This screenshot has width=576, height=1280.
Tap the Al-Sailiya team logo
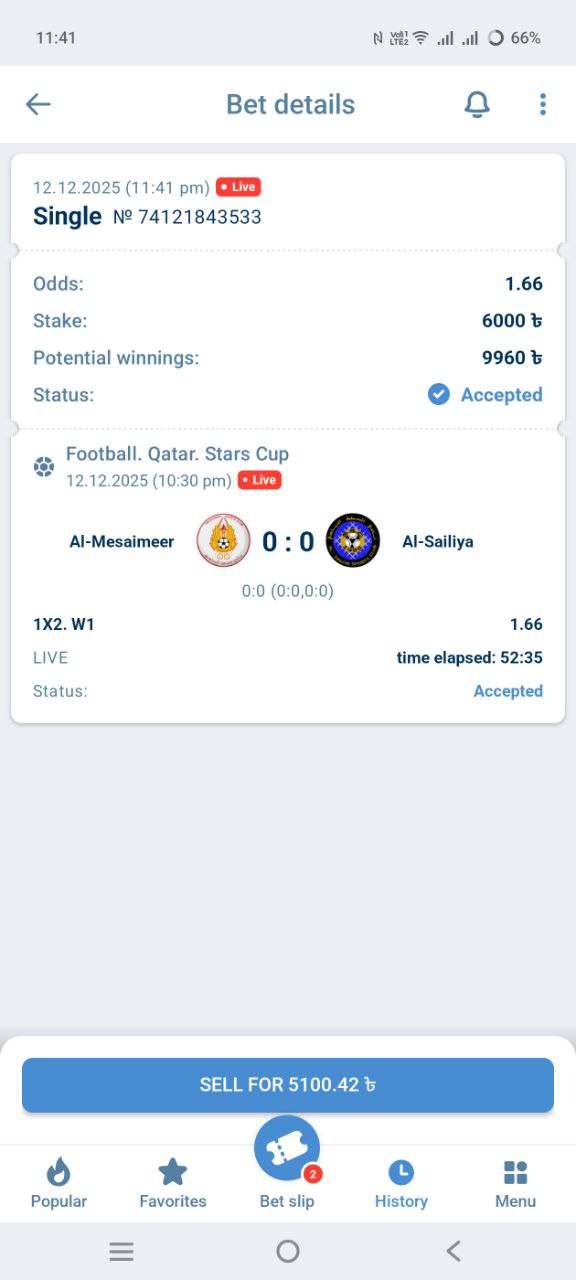click(353, 541)
